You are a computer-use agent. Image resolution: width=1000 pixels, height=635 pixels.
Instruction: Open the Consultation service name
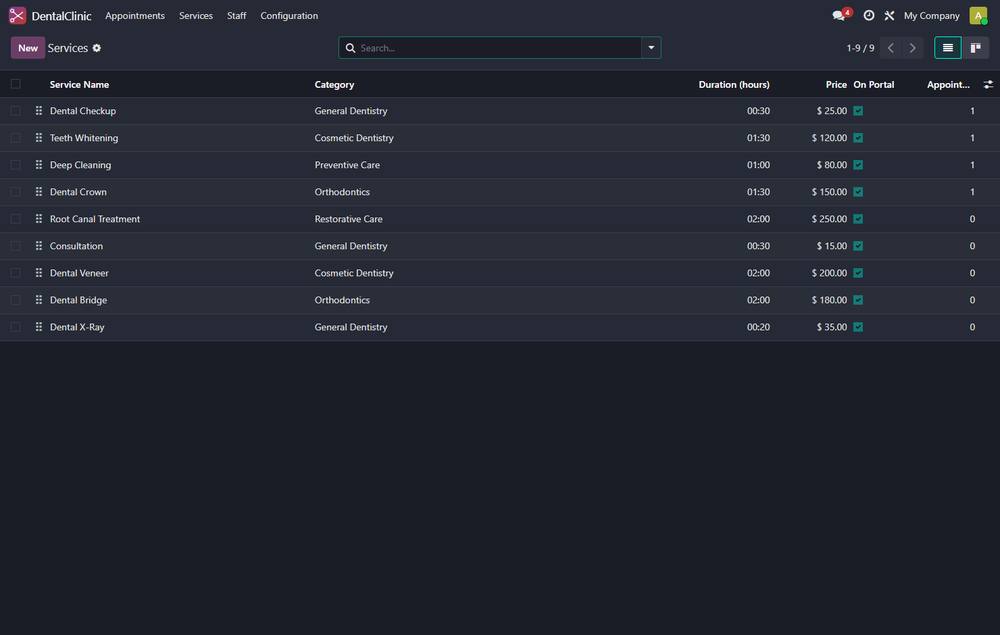[x=76, y=245]
